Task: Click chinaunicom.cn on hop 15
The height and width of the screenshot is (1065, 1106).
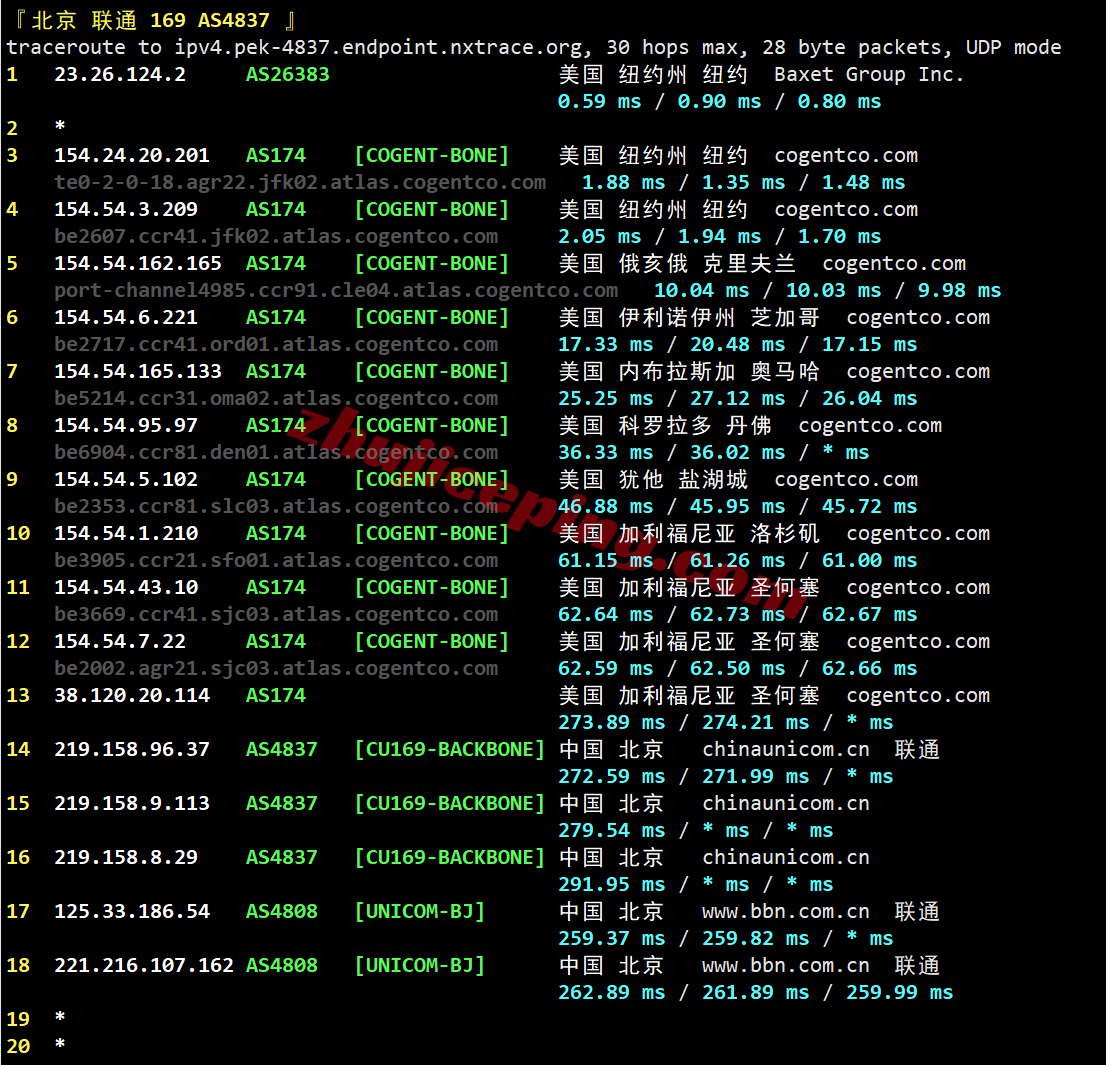Action: [786, 803]
